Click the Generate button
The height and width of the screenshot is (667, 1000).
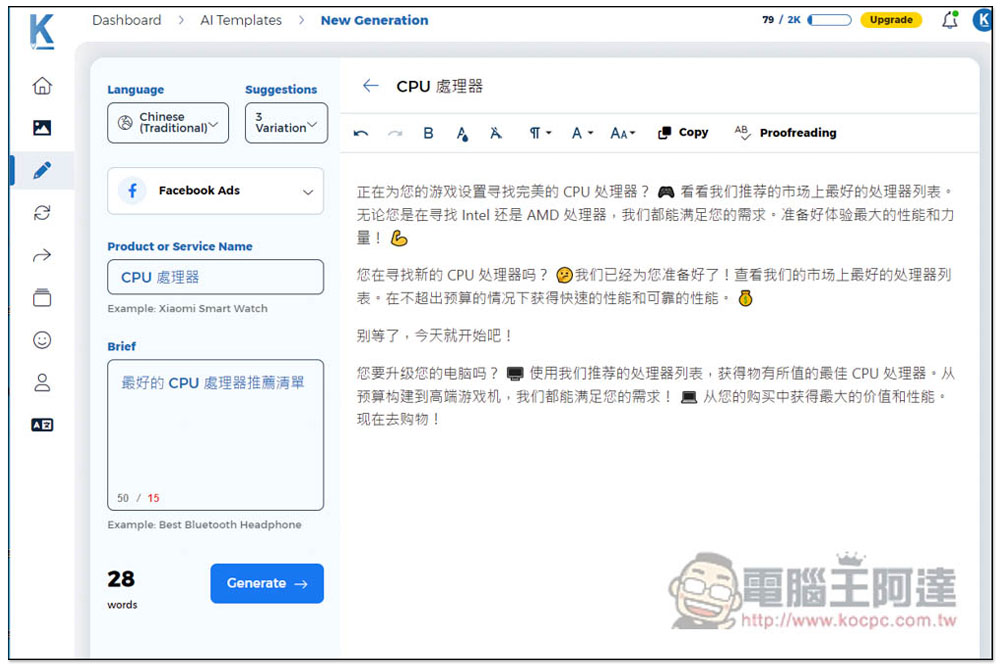coord(267,583)
